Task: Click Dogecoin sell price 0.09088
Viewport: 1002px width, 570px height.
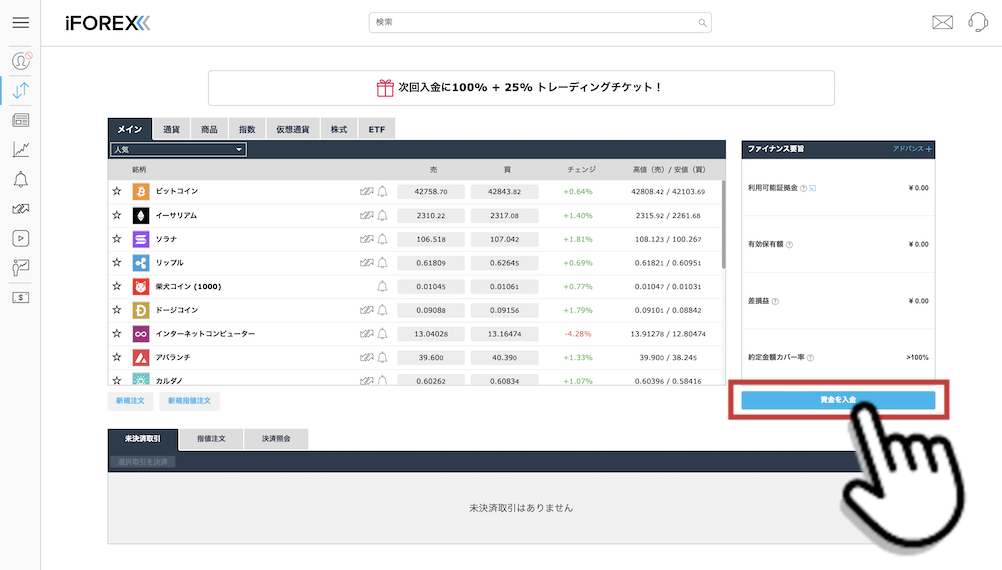Action: click(431, 310)
